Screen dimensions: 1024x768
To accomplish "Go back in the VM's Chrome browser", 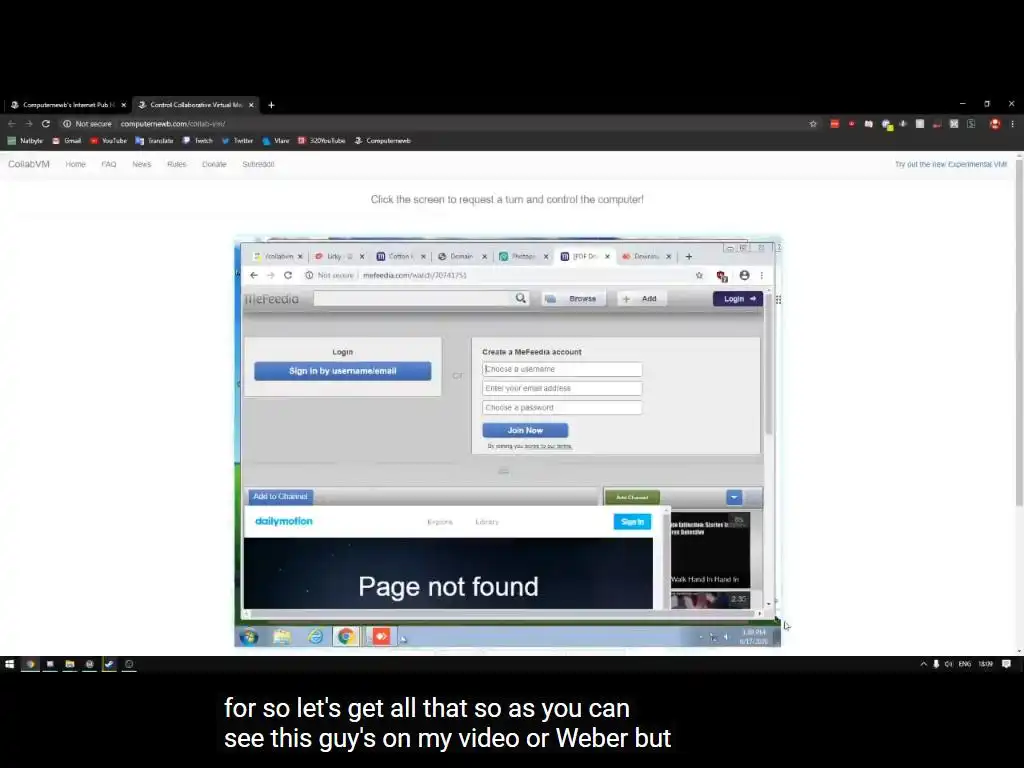I will (254, 276).
